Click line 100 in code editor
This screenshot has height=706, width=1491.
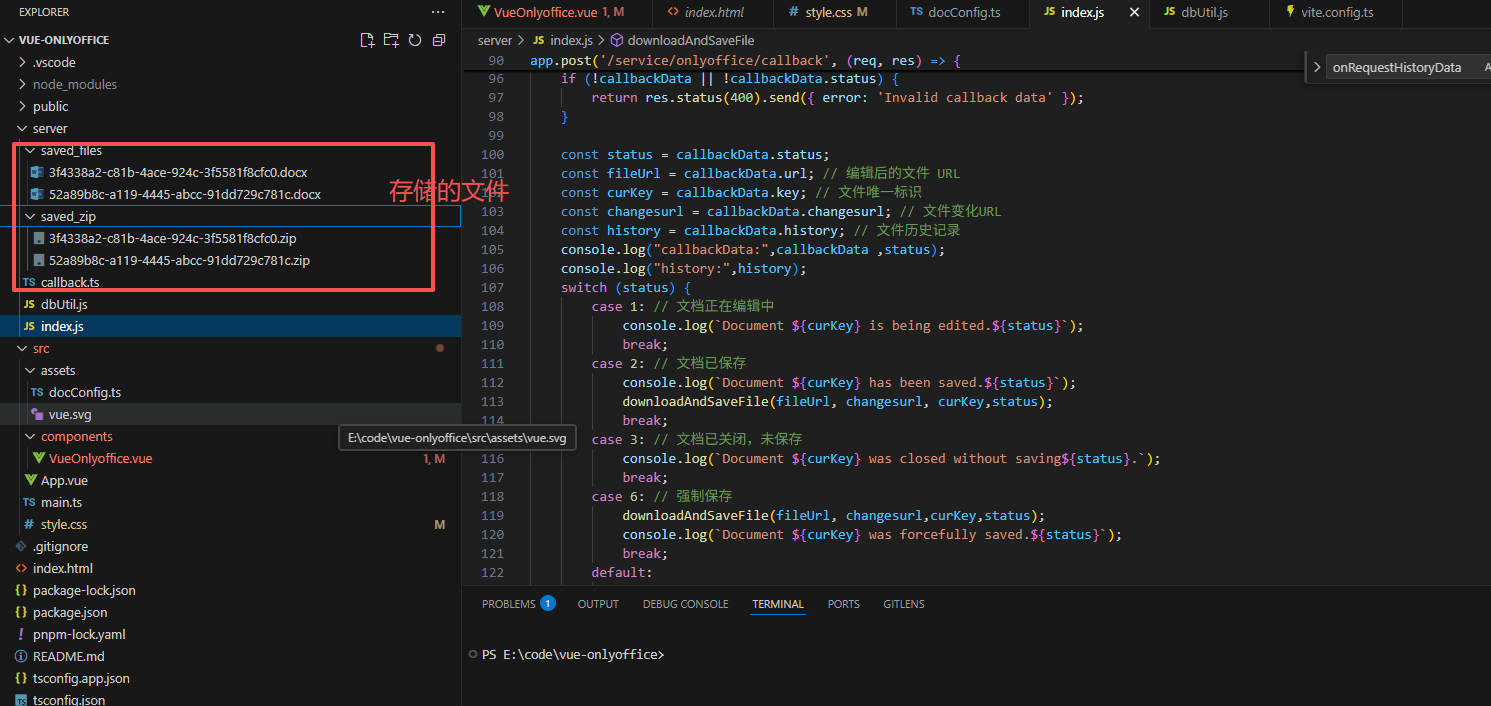(x=695, y=154)
